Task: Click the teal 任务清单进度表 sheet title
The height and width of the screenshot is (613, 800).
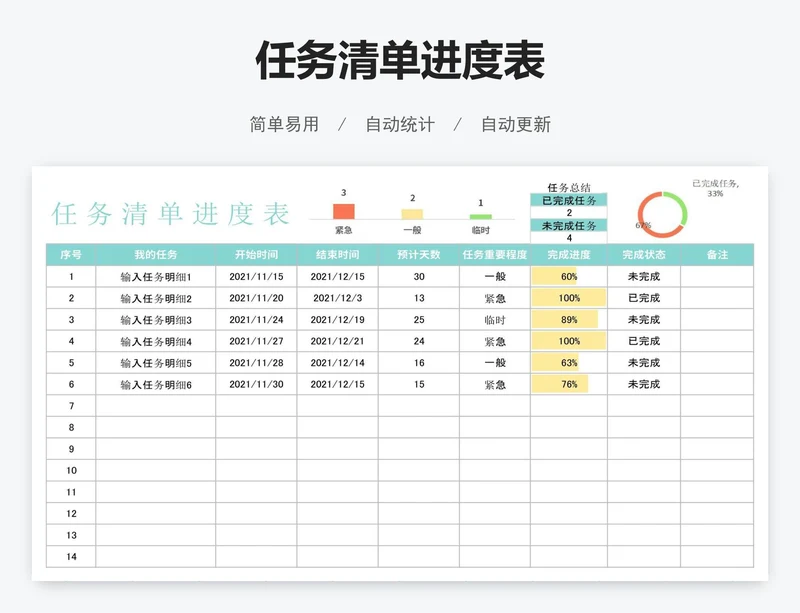Action: pyautogui.click(x=170, y=214)
